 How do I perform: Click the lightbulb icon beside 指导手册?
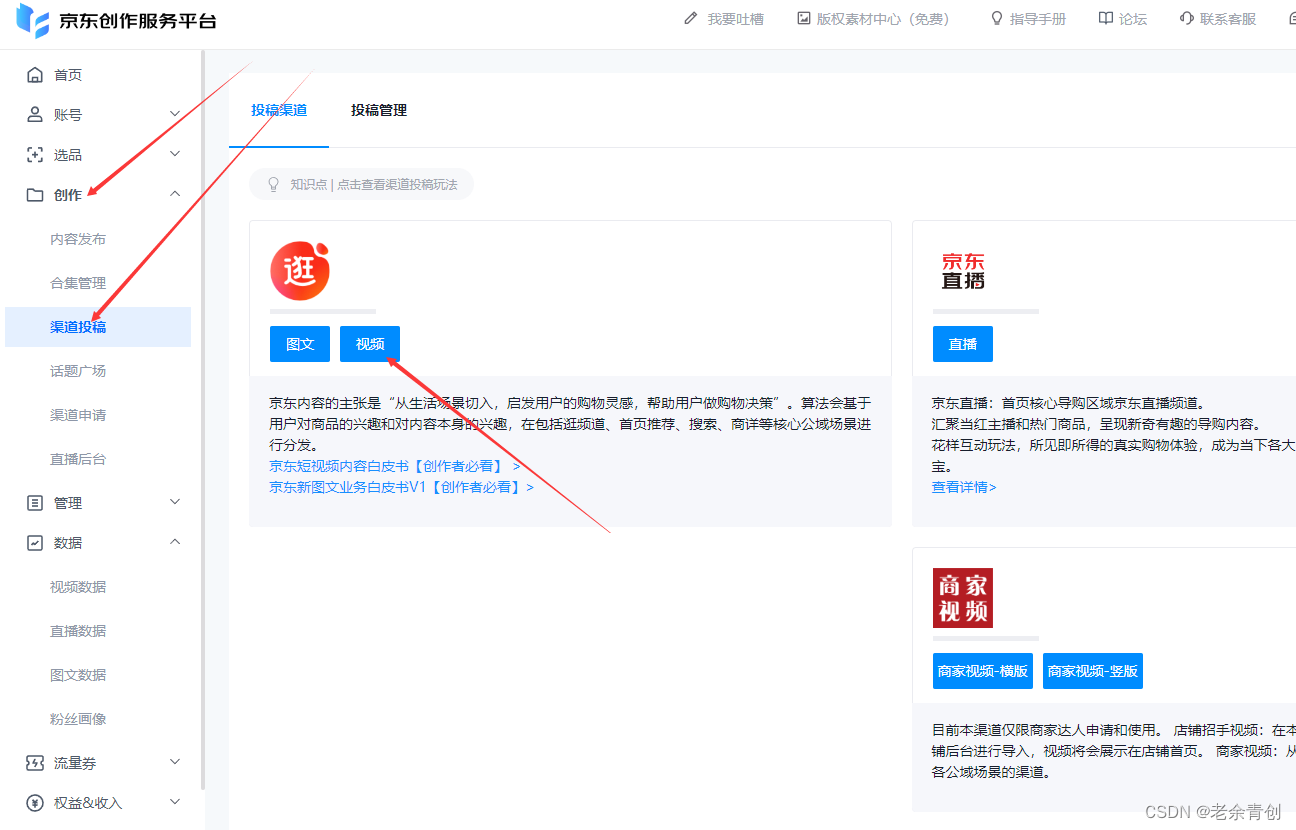[x=996, y=19]
